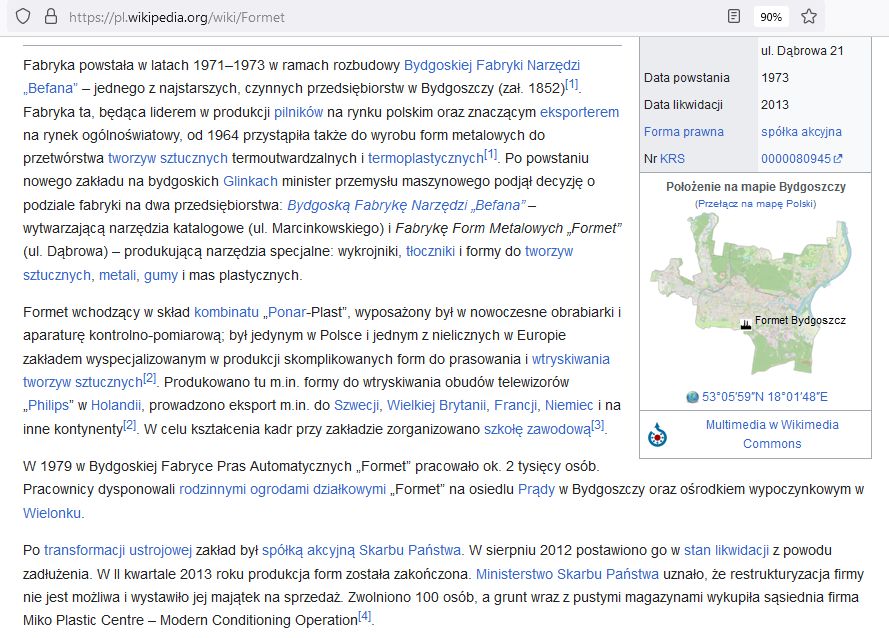This screenshot has width=889, height=638.
Task: Open the Niemiec link
Action: (569, 405)
